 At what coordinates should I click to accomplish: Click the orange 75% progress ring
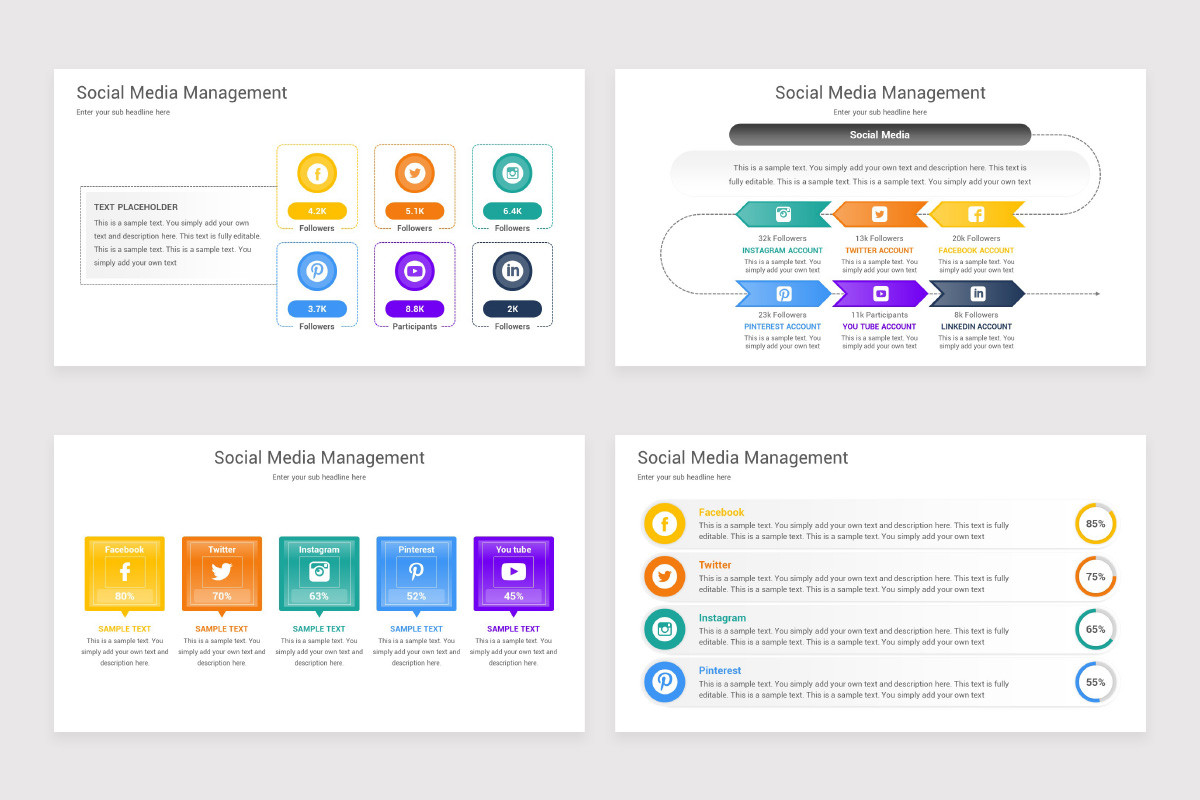[x=1096, y=577]
